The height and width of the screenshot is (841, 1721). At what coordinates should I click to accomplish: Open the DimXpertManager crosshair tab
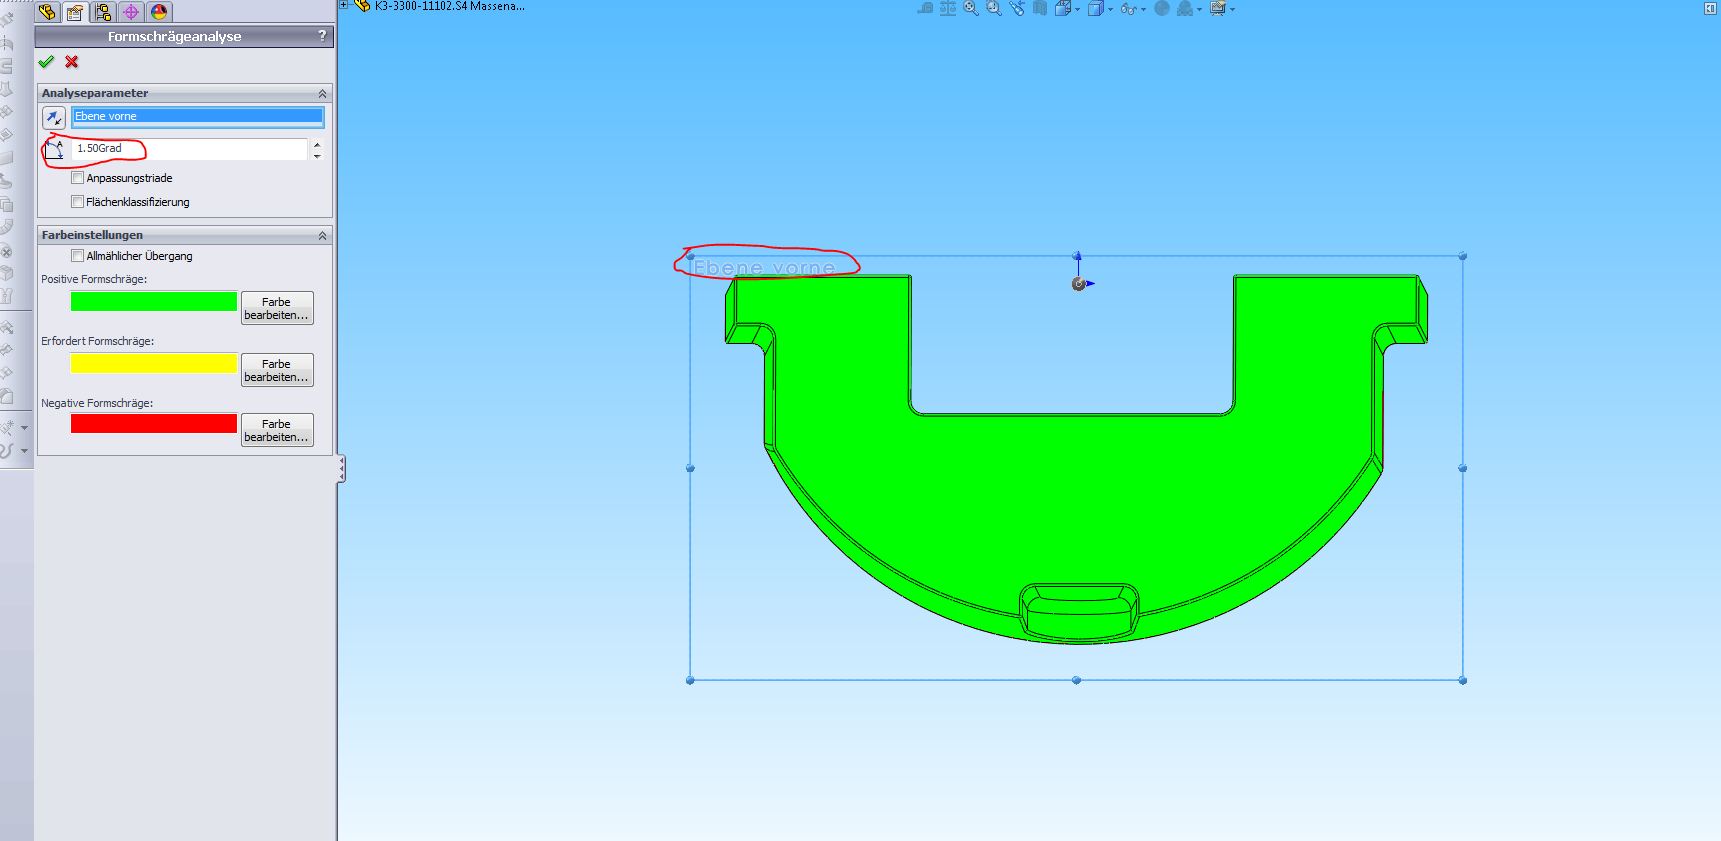(x=131, y=12)
